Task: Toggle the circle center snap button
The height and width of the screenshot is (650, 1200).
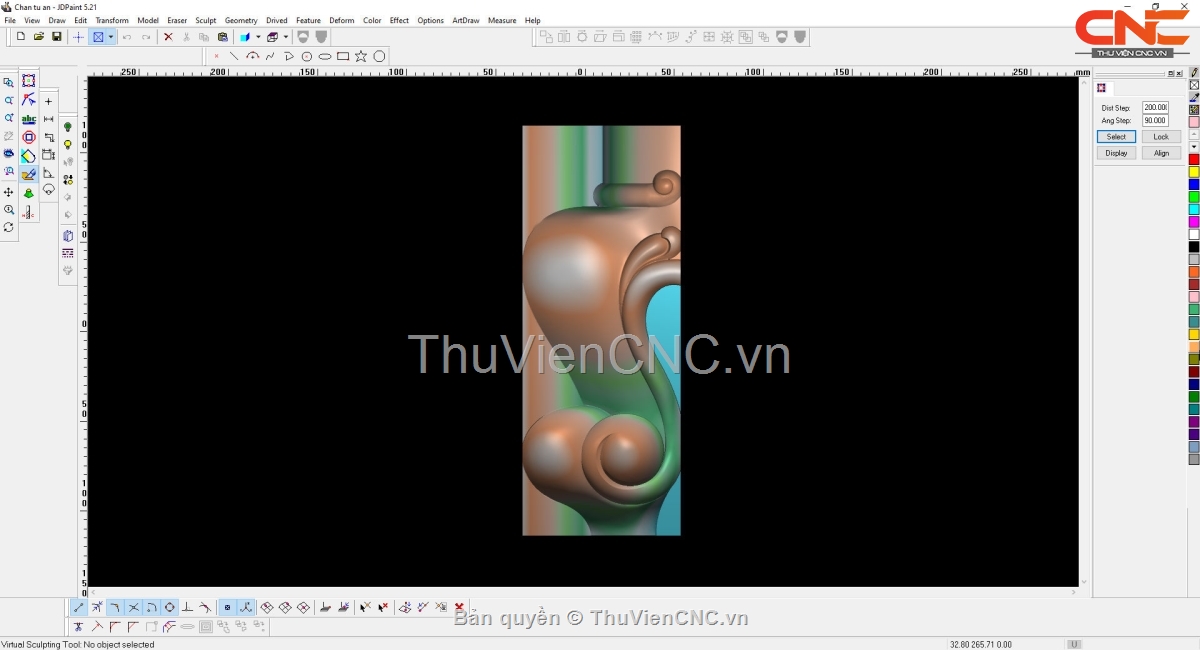Action: coord(169,608)
